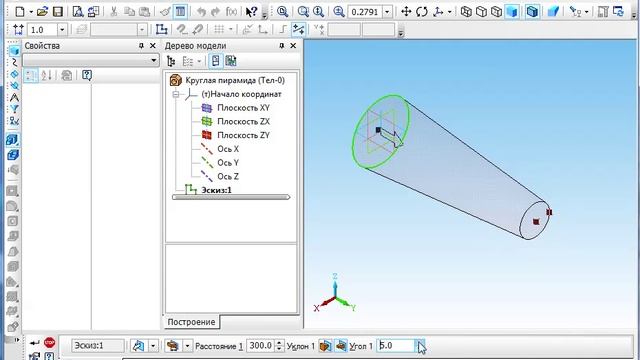Click the rebuild model icon
The width and height of the screenshot is (640, 360).
[618, 11]
